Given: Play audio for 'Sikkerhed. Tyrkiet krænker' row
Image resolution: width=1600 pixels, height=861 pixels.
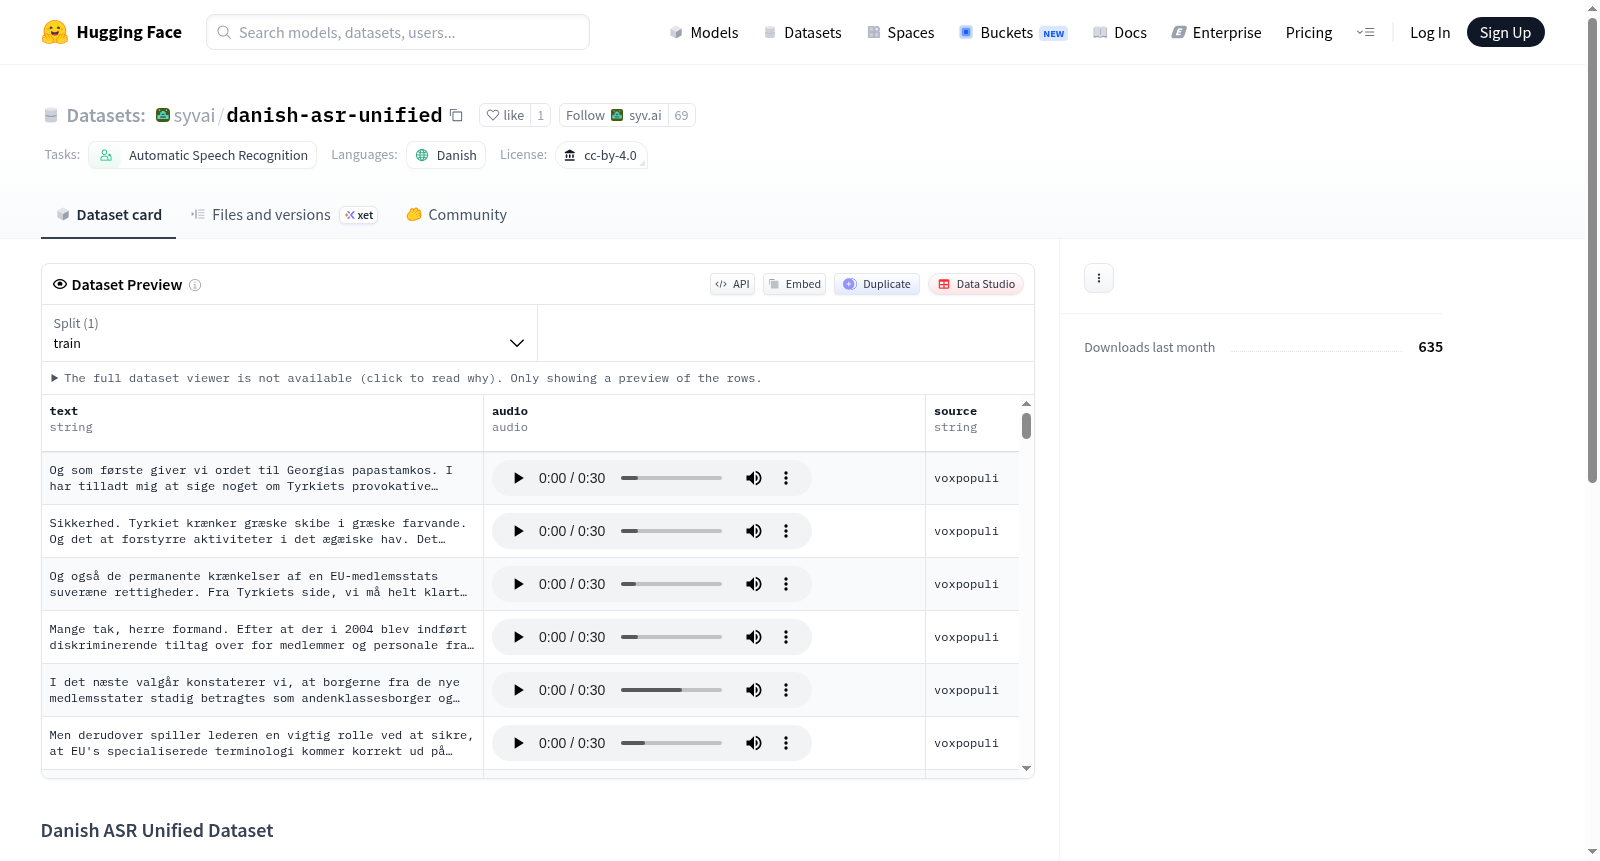Looking at the screenshot, I should pyautogui.click(x=518, y=531).
